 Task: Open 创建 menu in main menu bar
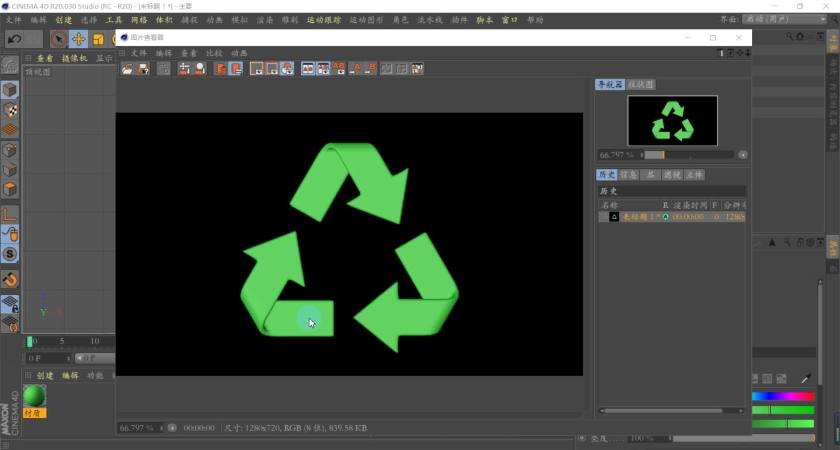[x=64, y=20]
